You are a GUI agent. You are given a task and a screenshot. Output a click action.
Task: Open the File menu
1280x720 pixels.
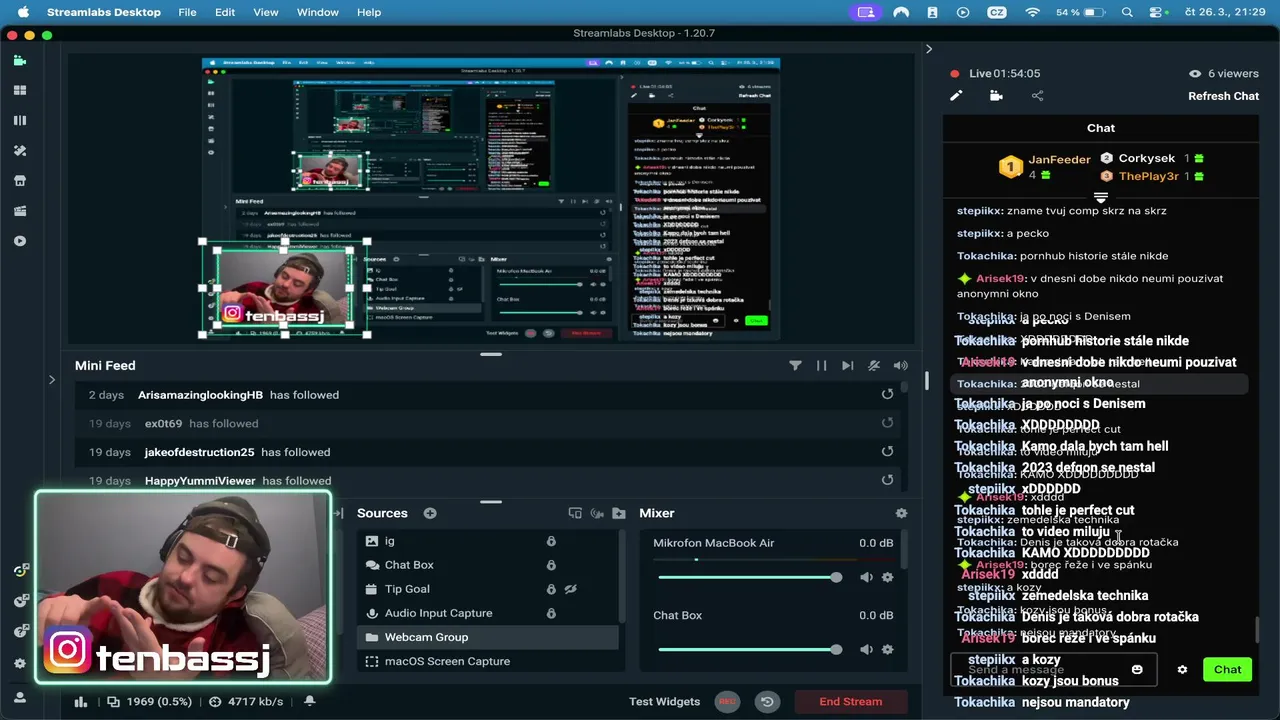pos(187,12)
